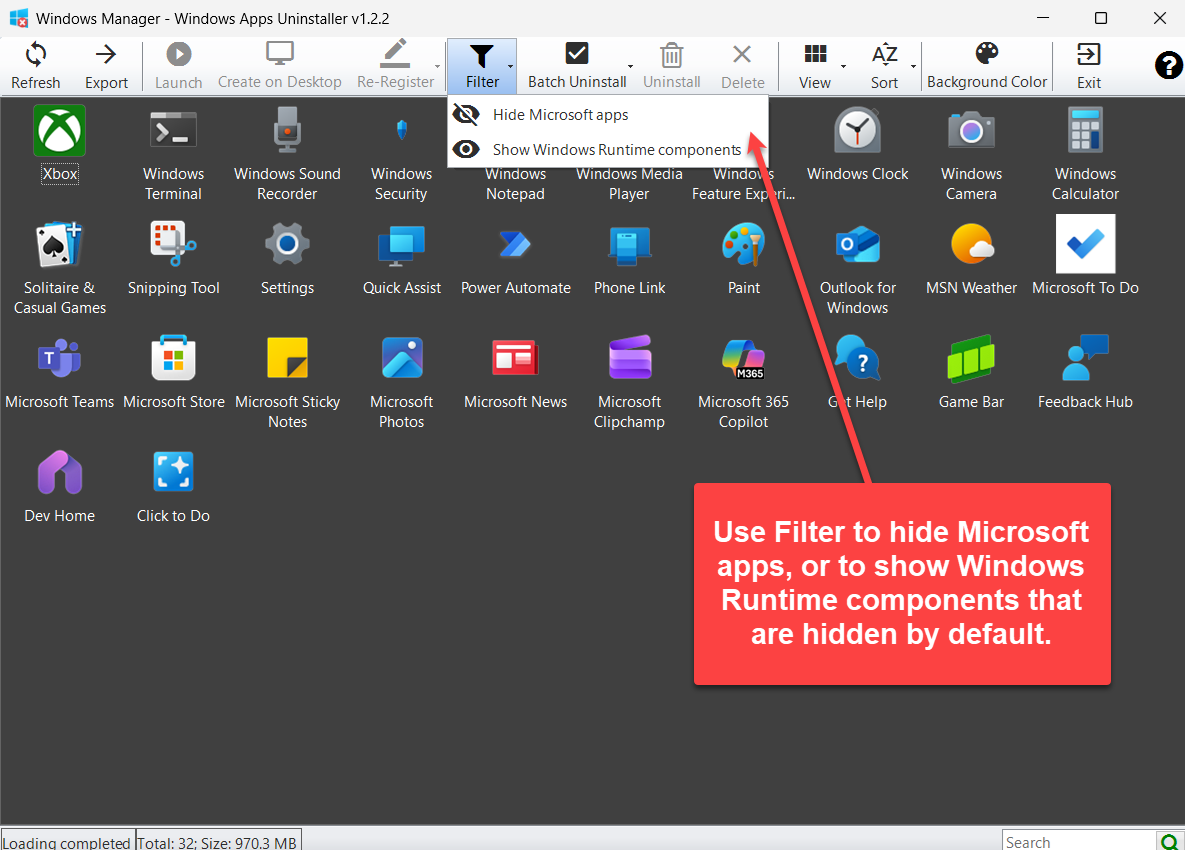Click Create on Desktop

(280, 66)
